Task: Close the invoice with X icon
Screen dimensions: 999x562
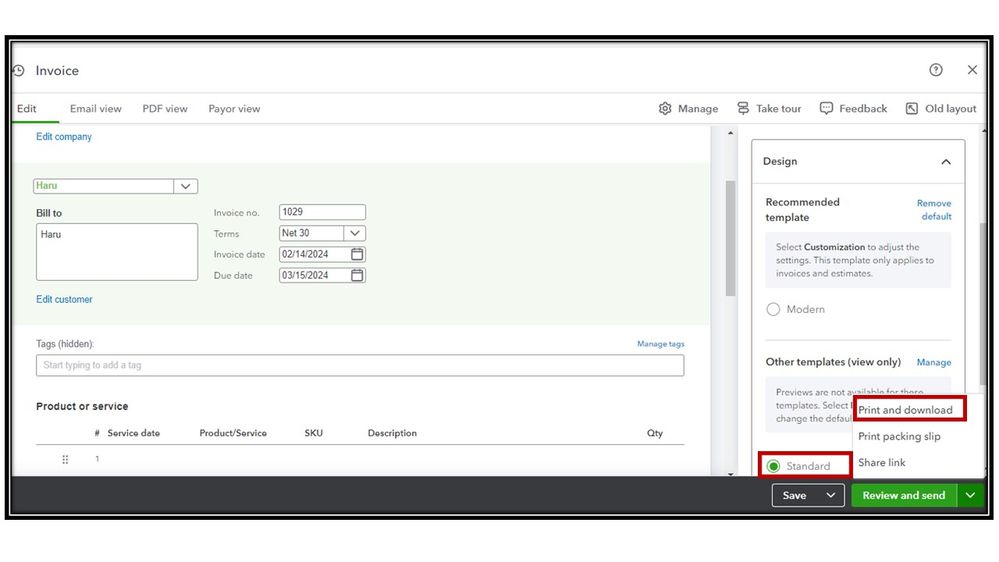Action: point(972,70)
